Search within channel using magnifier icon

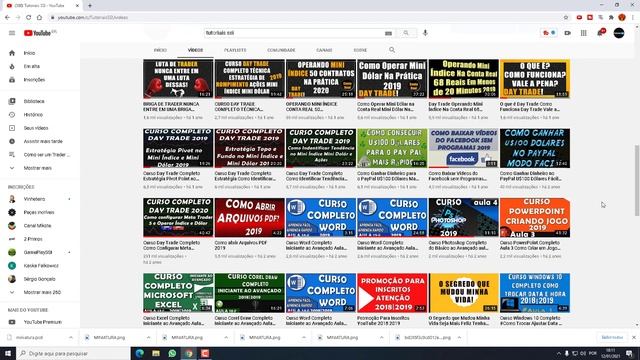[x=392, y=50]
